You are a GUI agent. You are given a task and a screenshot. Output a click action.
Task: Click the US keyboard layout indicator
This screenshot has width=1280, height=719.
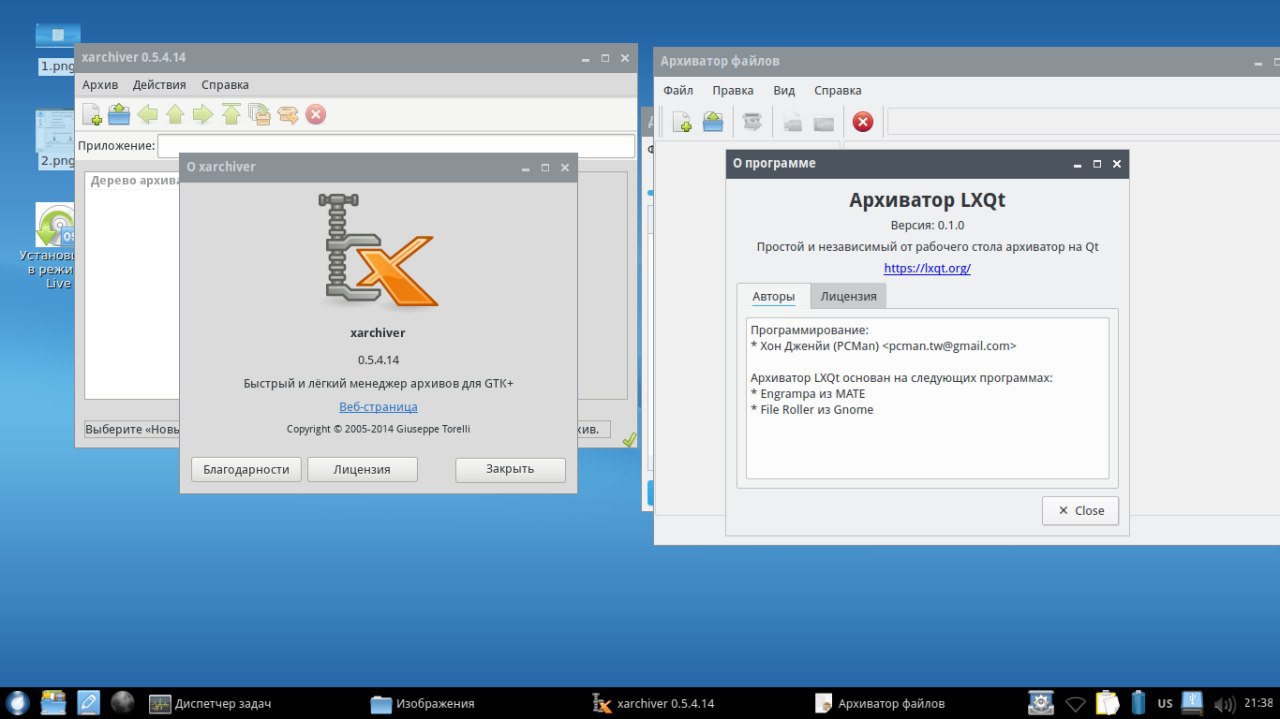click(1165, 703)
